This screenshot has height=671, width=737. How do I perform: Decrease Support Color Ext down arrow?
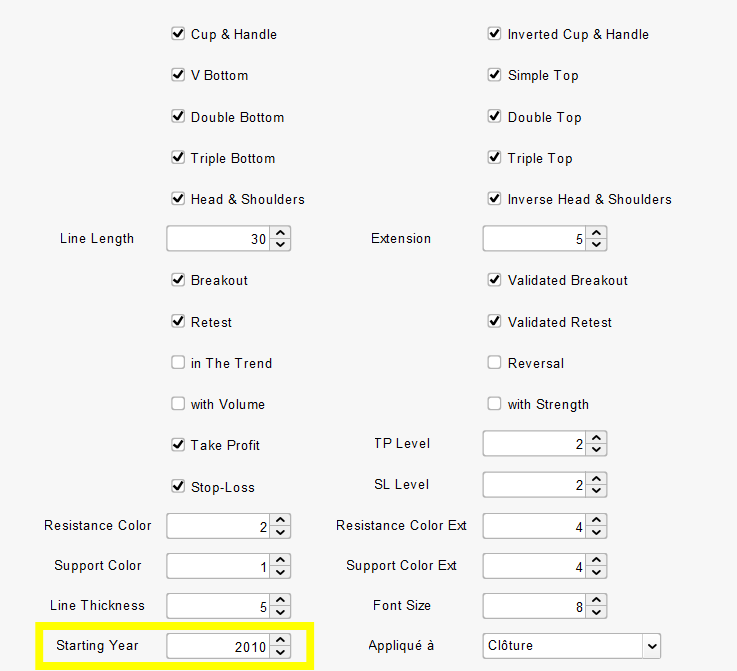tap(596, 572)
